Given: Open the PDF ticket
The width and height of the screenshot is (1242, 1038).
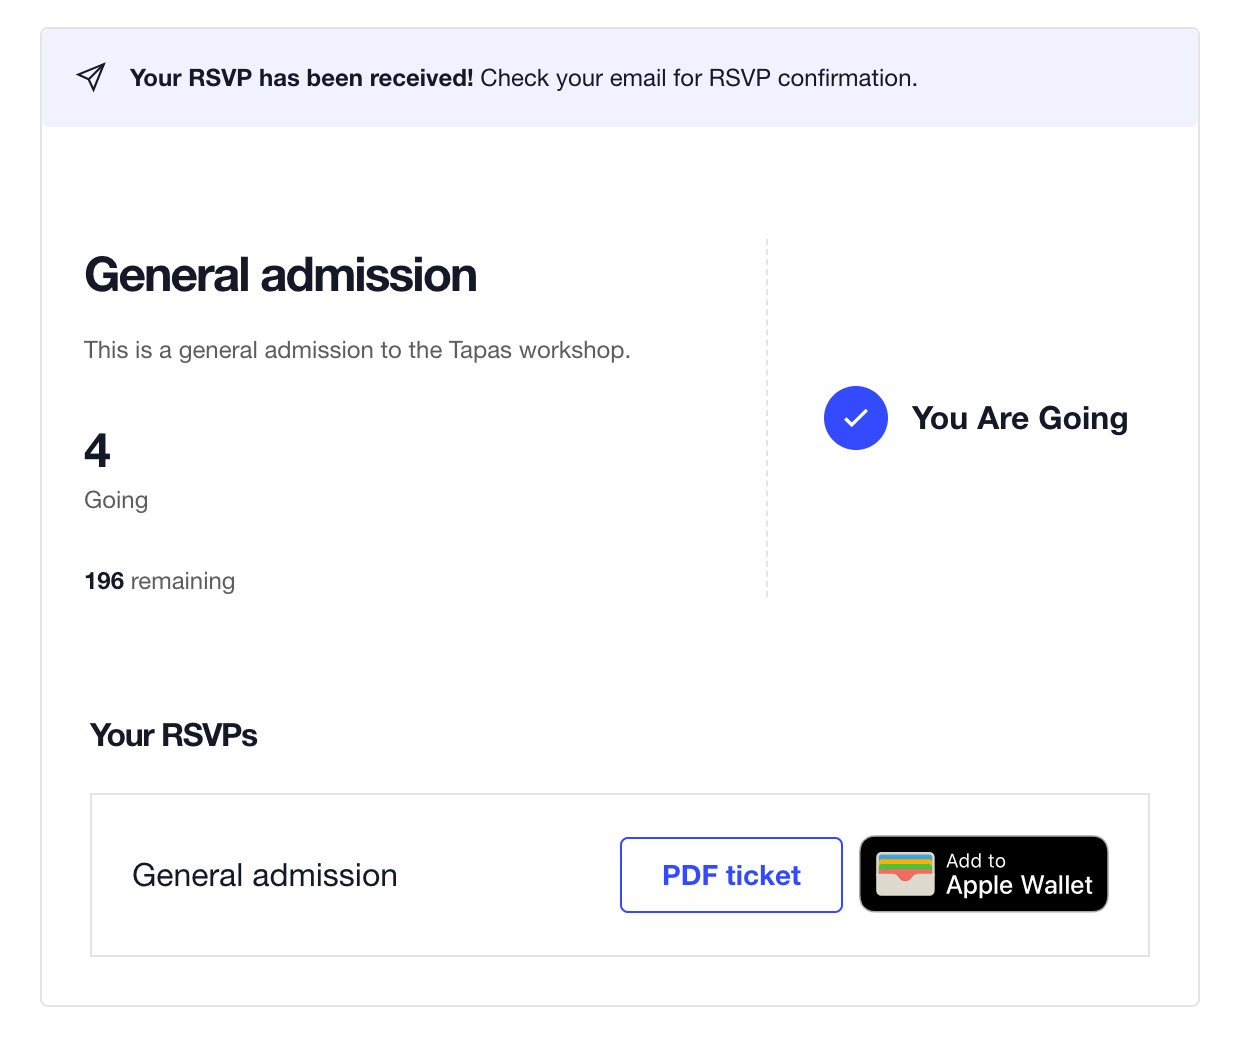Looking at the screenshot, I should pyautogui.click(x=731, y=875).
